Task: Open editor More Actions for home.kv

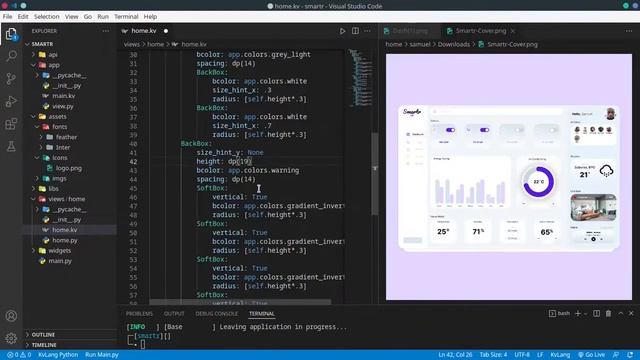Action: point(367,31)
